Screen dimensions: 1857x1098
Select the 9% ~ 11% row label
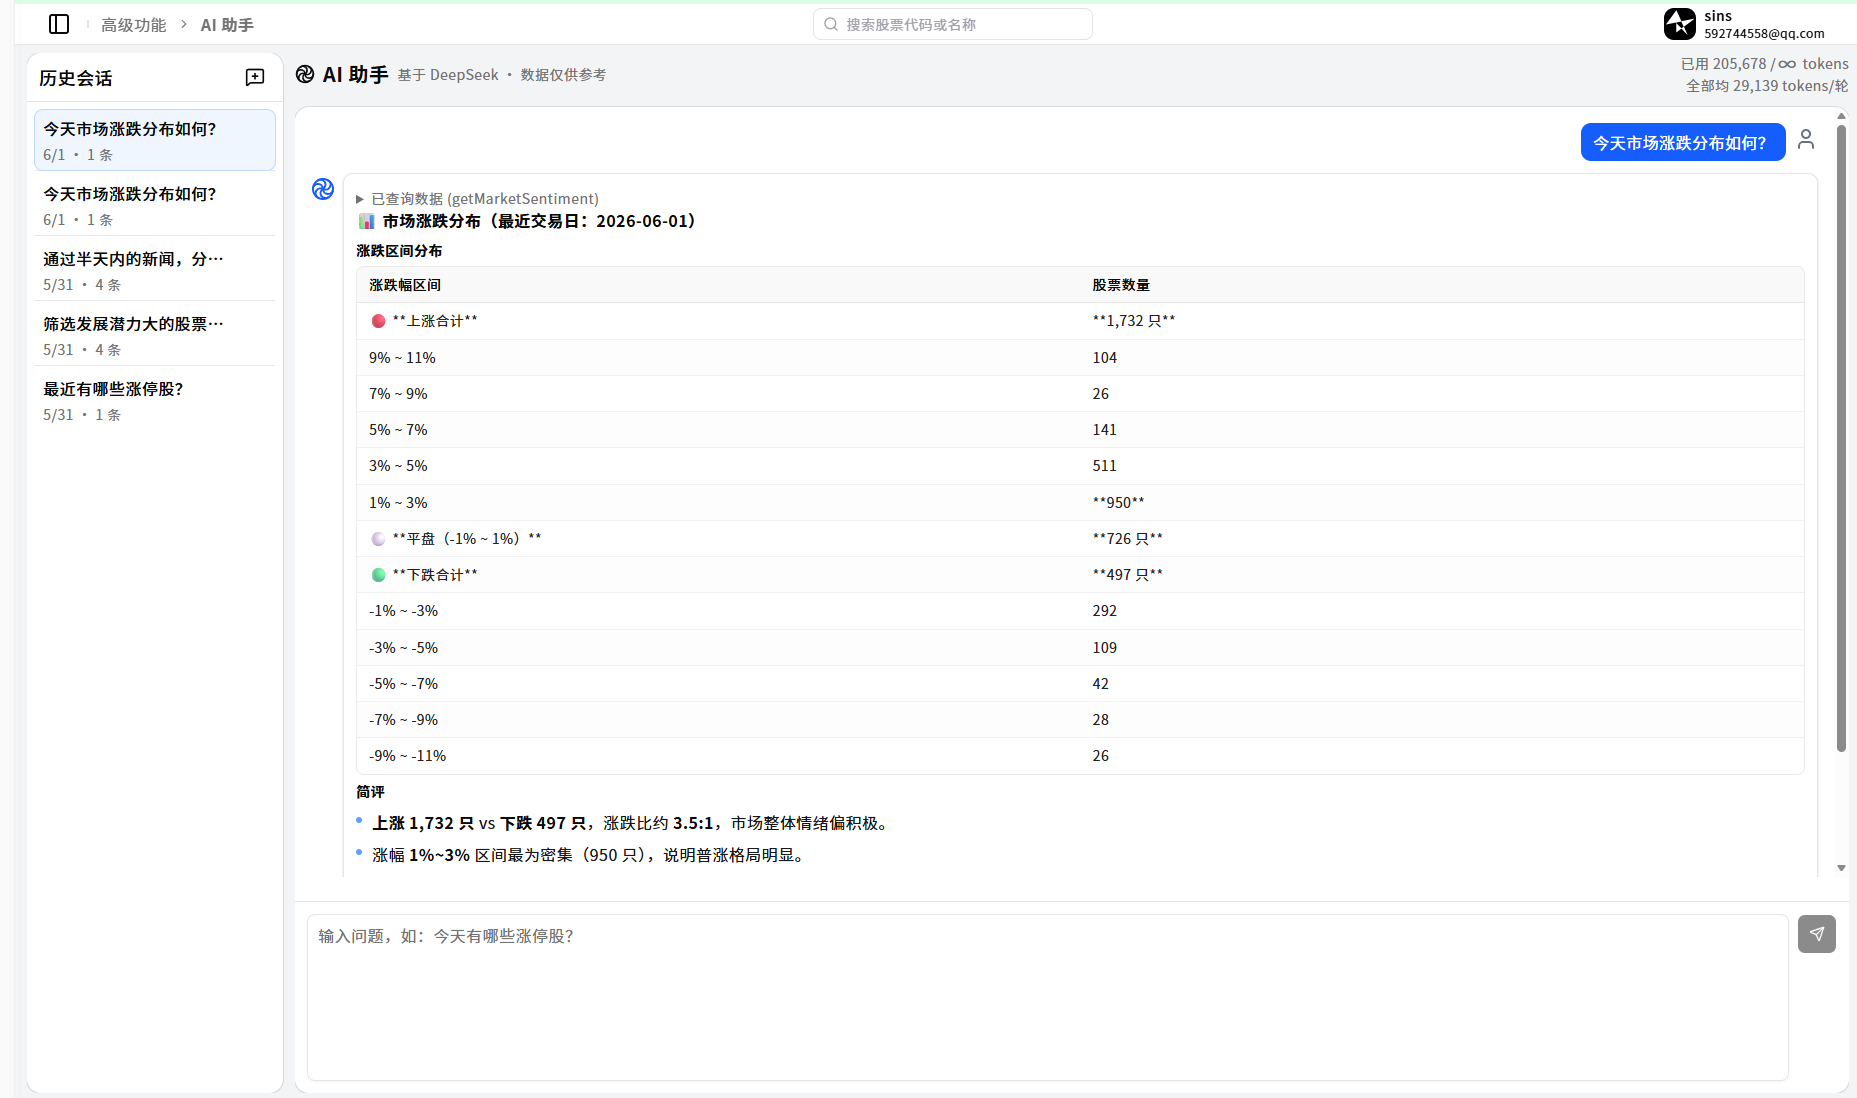(402, 358)
